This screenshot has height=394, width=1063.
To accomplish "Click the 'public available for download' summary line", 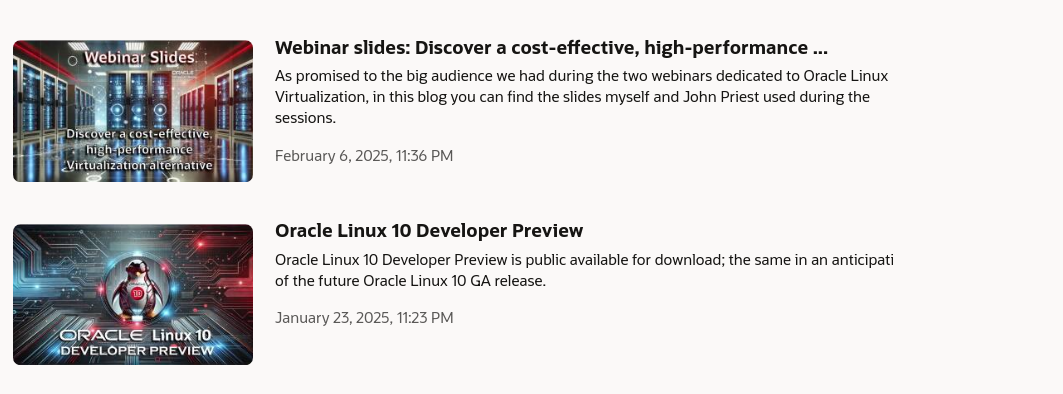I will [584, 260].
